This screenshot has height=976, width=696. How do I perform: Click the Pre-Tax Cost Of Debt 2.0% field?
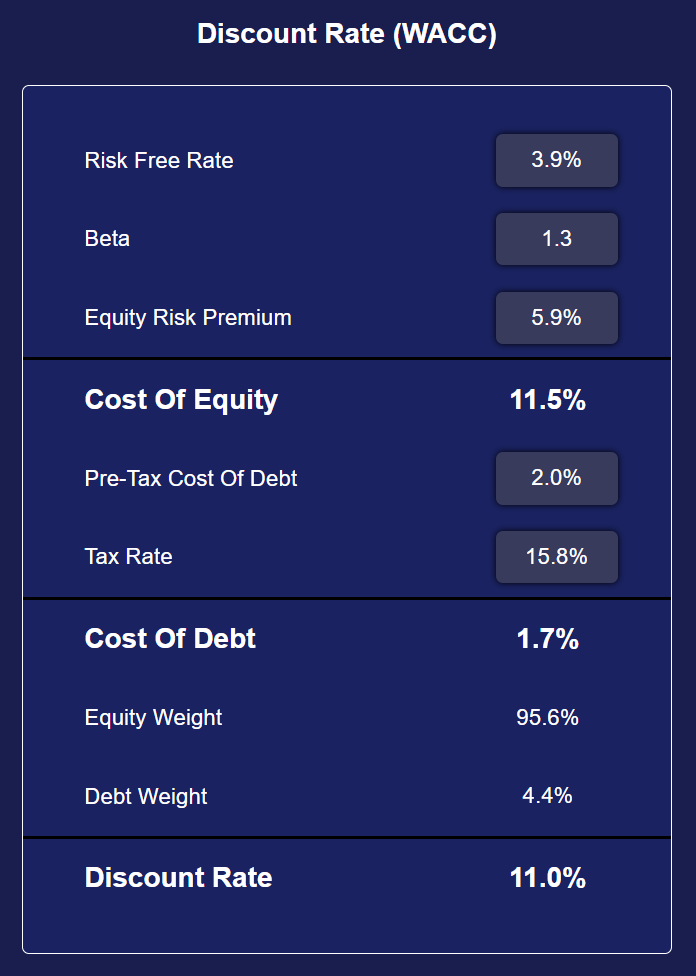point(557,478)
